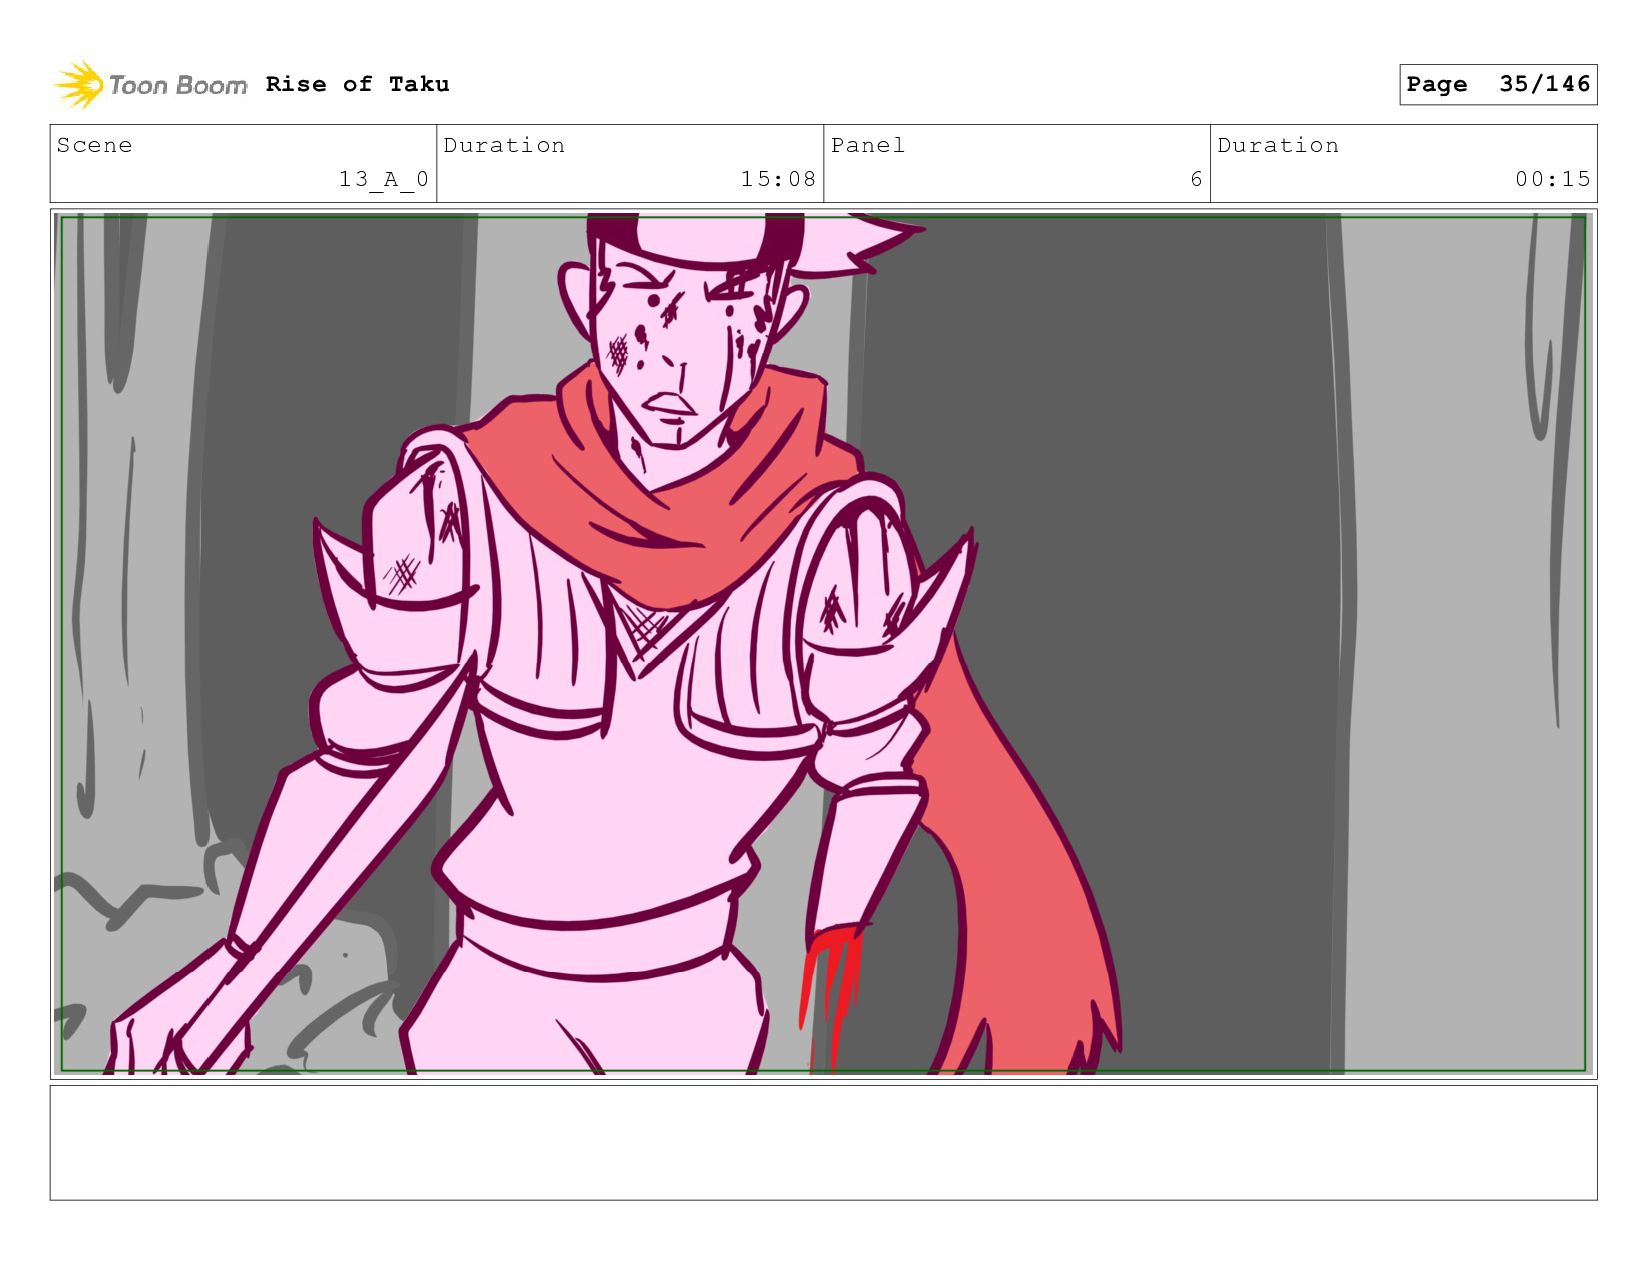This screenshot has width=1650, height=1275.
Task: Select the 'Rise of Taku' title text
Action: pyautogui.click(x=357, y=84)
